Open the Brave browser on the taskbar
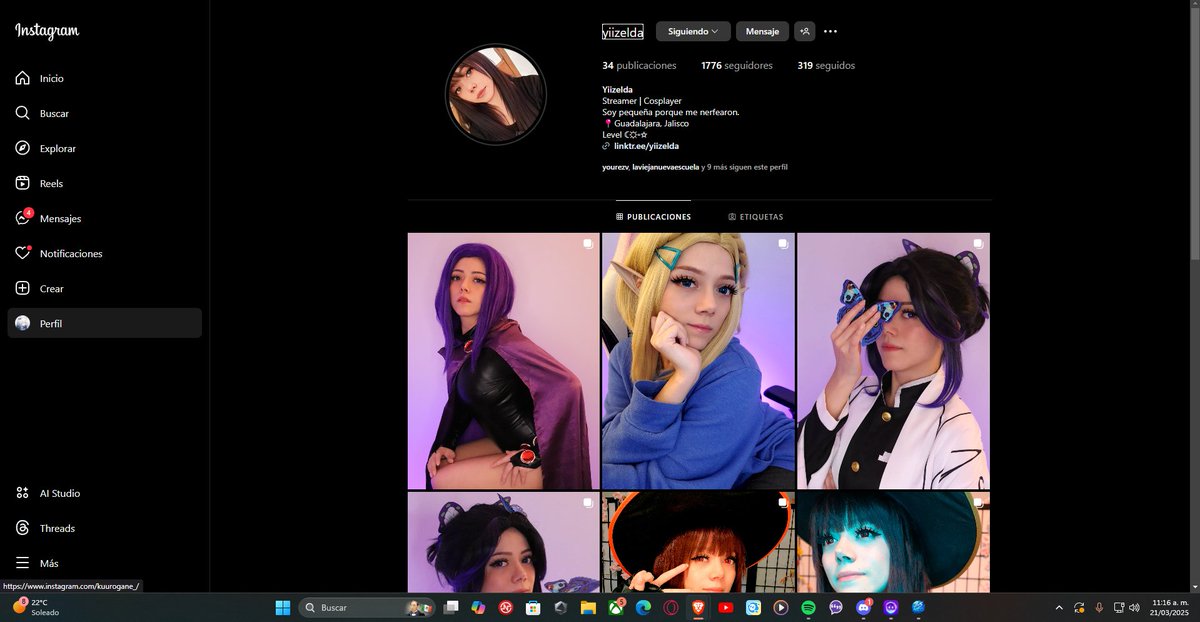This screenshot has height=622, width=1200. pyautogui.click(x=698, y=607)
